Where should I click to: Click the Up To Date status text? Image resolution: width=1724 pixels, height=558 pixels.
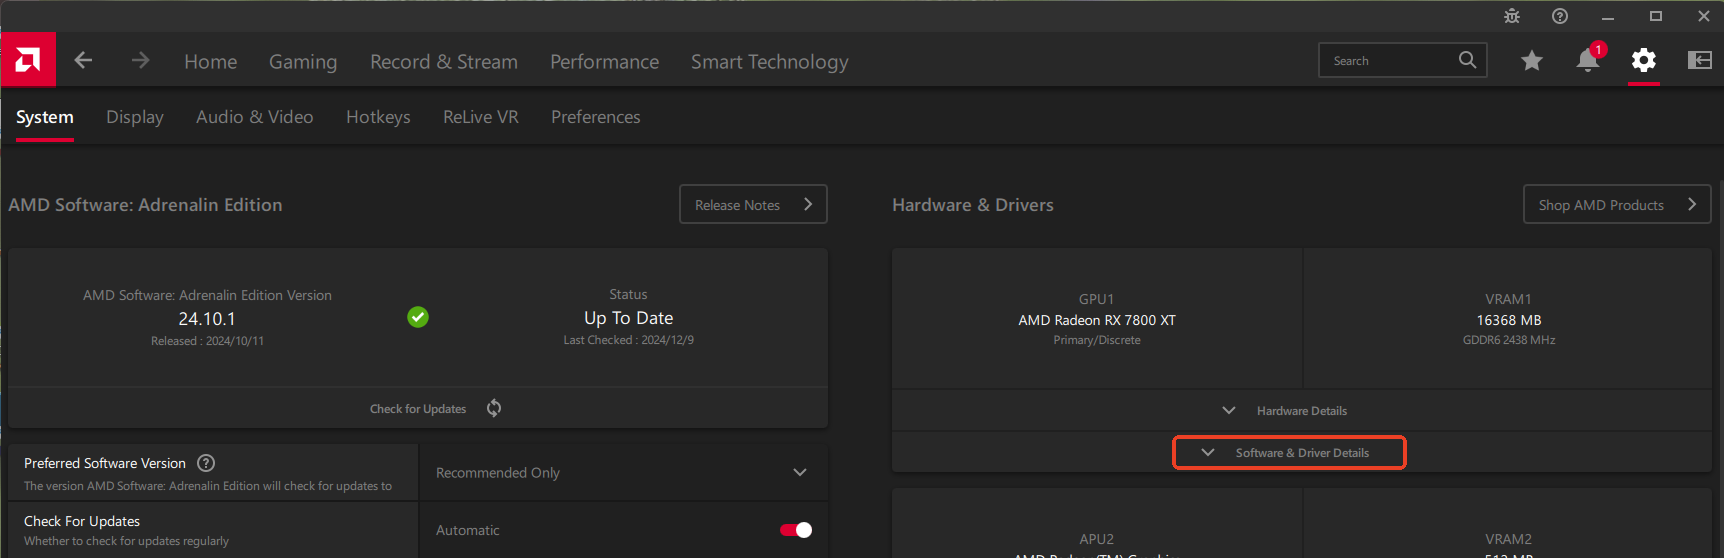[629, 318]
